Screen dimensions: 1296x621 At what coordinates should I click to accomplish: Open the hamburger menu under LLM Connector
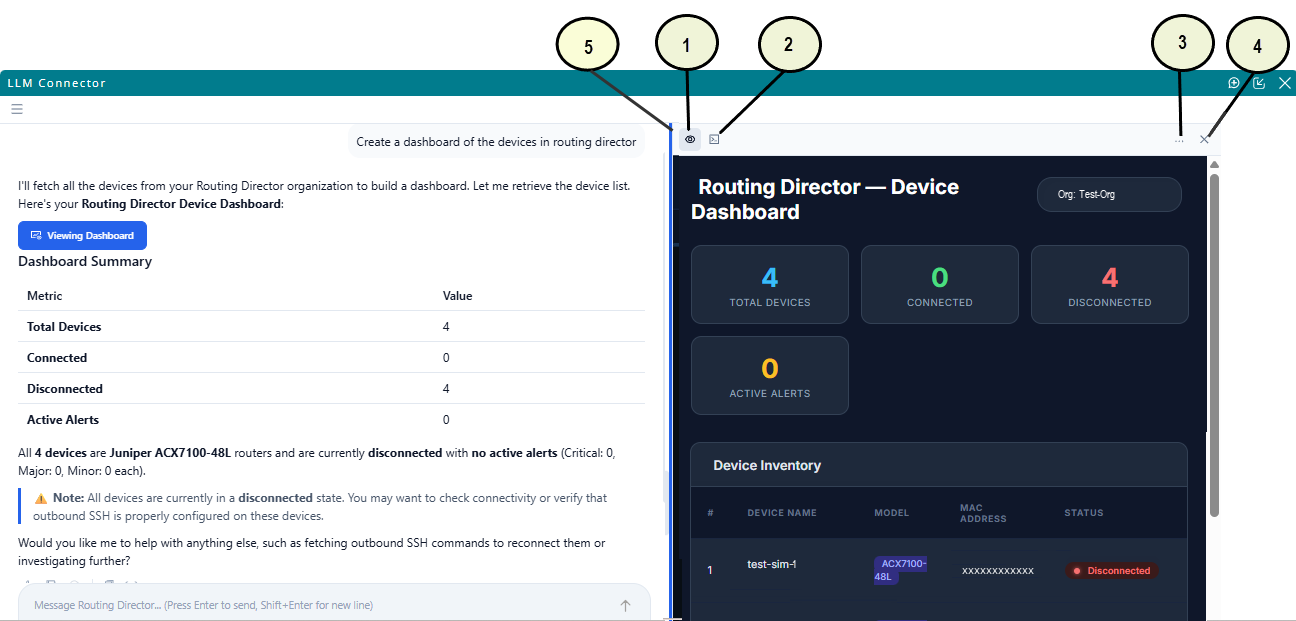coord(16,109)
